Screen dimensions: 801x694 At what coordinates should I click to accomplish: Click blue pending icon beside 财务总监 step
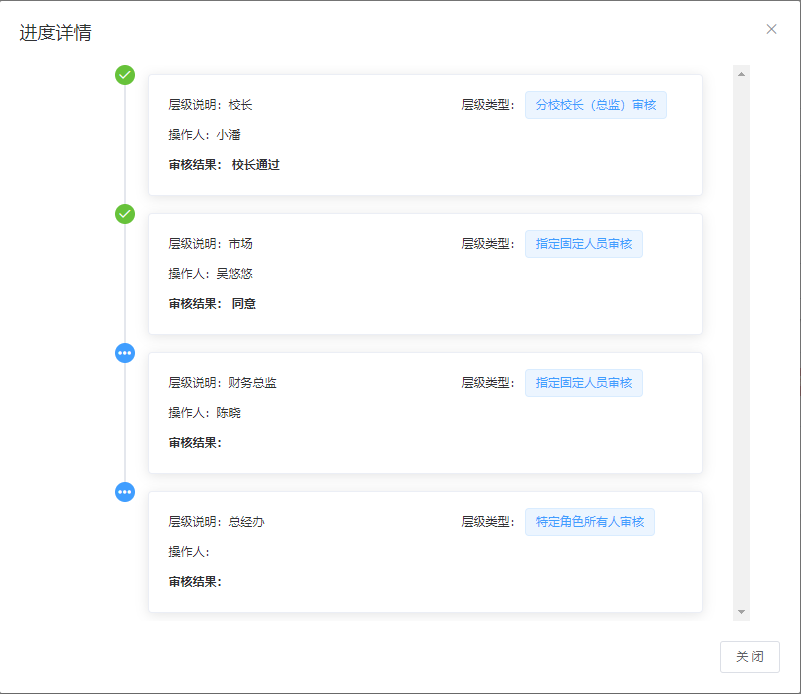tap(125, 353)
